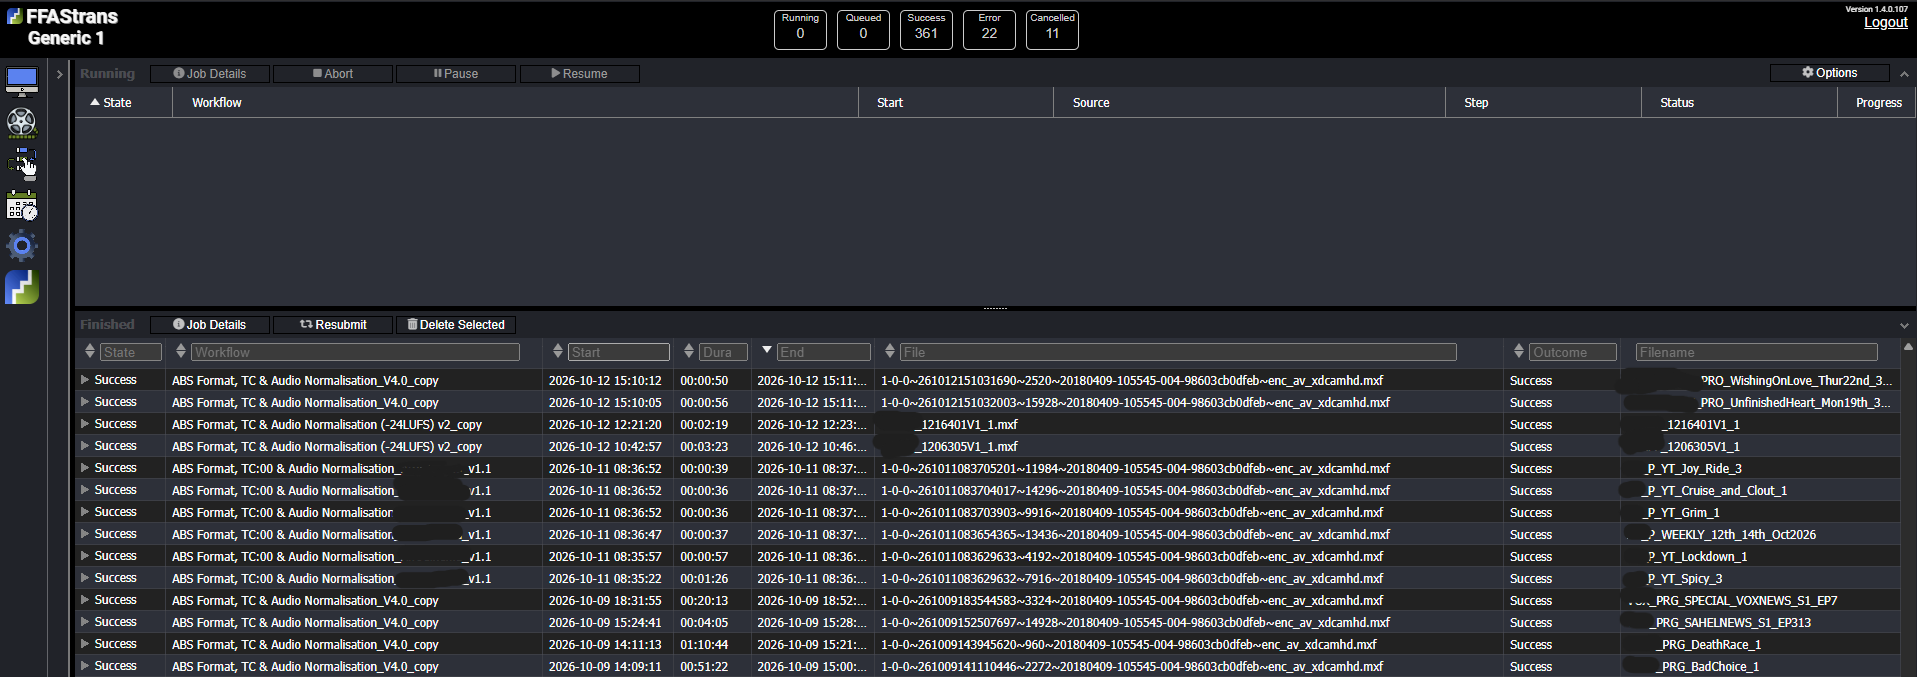
Task: Expand the P_YT_Joy_Ride_3 job row
Action: [85, 468]
